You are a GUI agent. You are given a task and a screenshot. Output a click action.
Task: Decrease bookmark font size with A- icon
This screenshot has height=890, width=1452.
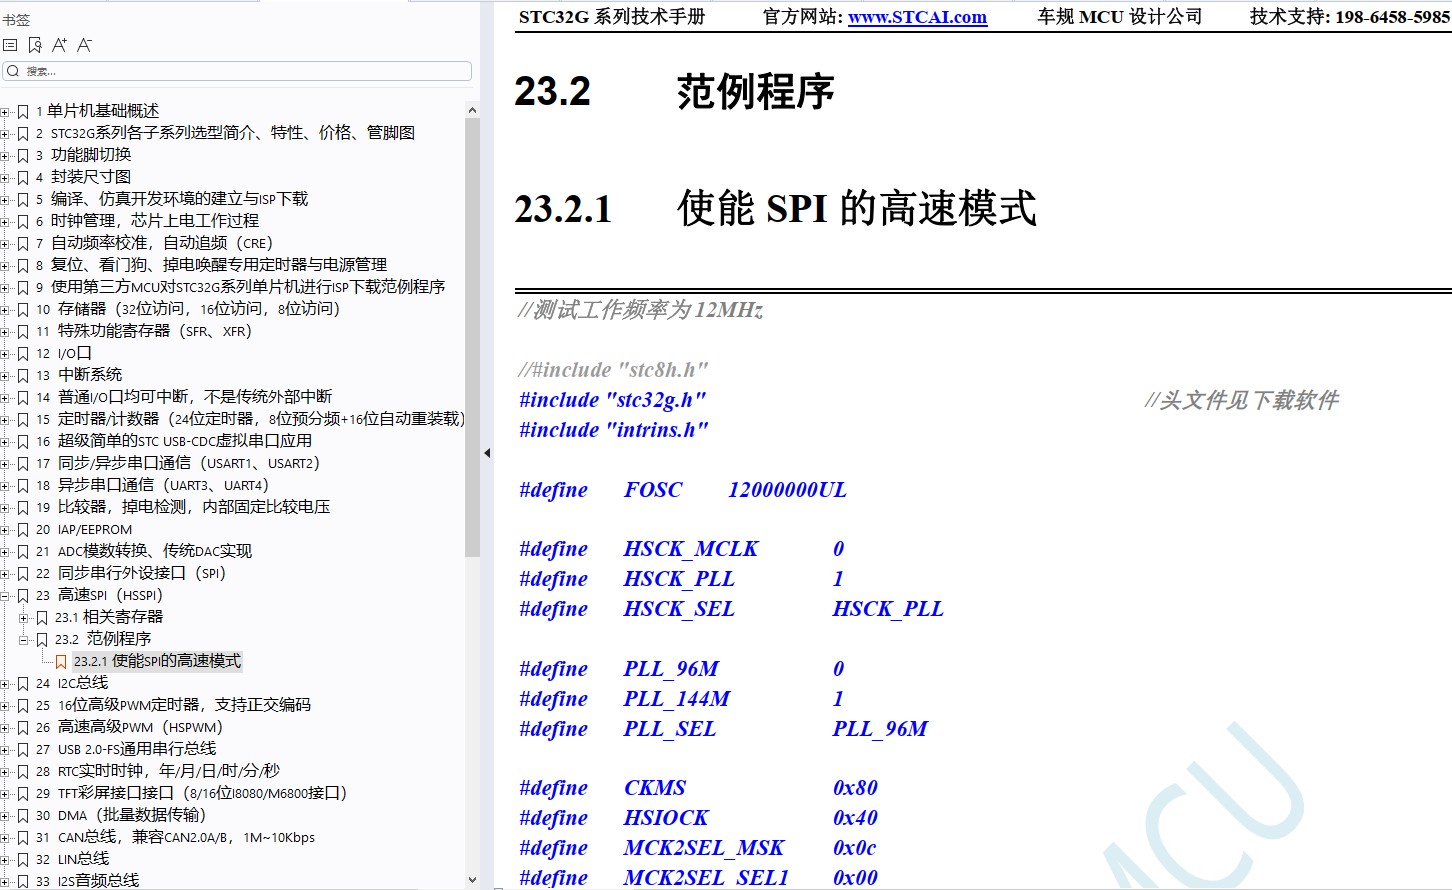(x=84, y=45)
